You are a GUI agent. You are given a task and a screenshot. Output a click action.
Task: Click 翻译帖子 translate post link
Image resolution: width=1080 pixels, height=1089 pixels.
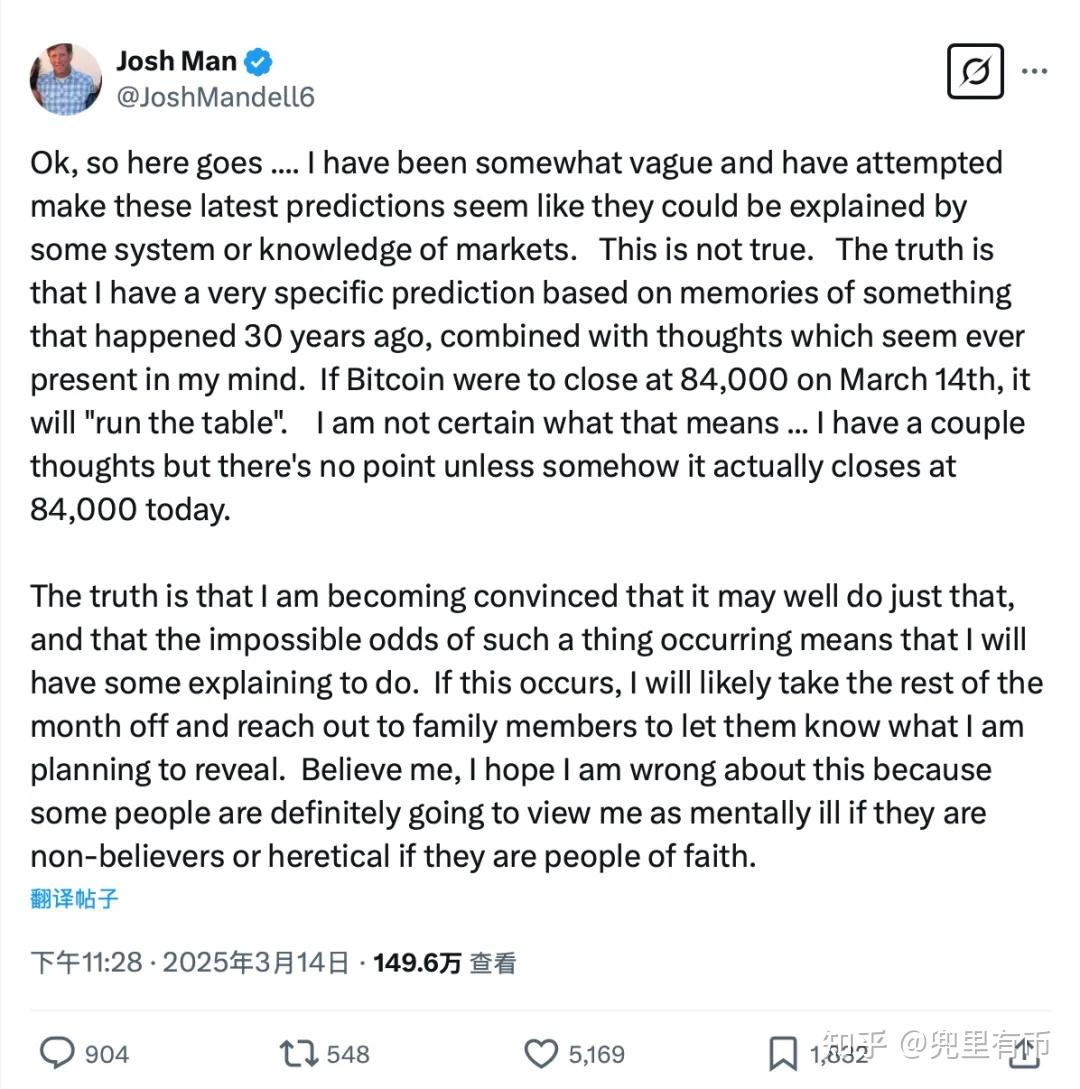(75, 898)
